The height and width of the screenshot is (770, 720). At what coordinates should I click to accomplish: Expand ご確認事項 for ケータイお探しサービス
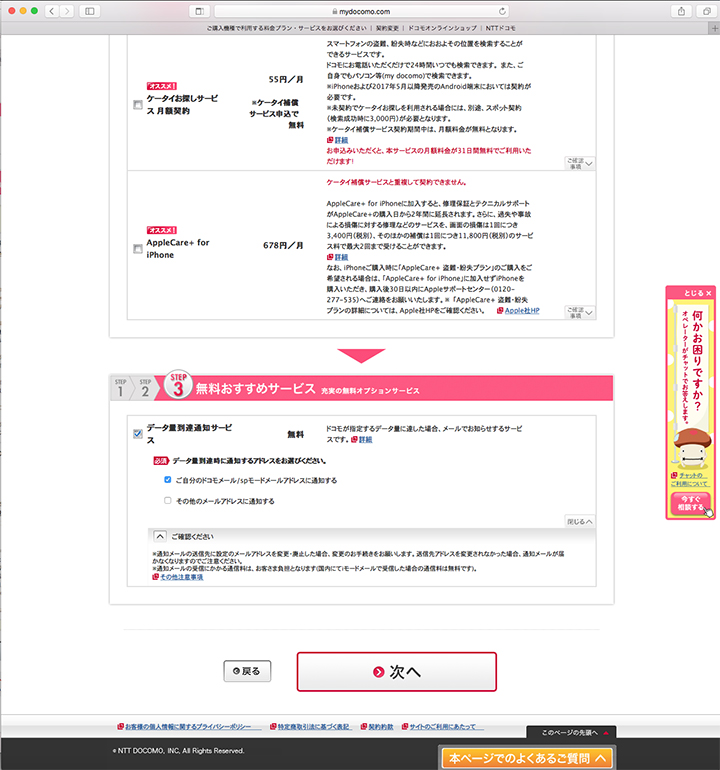coord(580,163)
